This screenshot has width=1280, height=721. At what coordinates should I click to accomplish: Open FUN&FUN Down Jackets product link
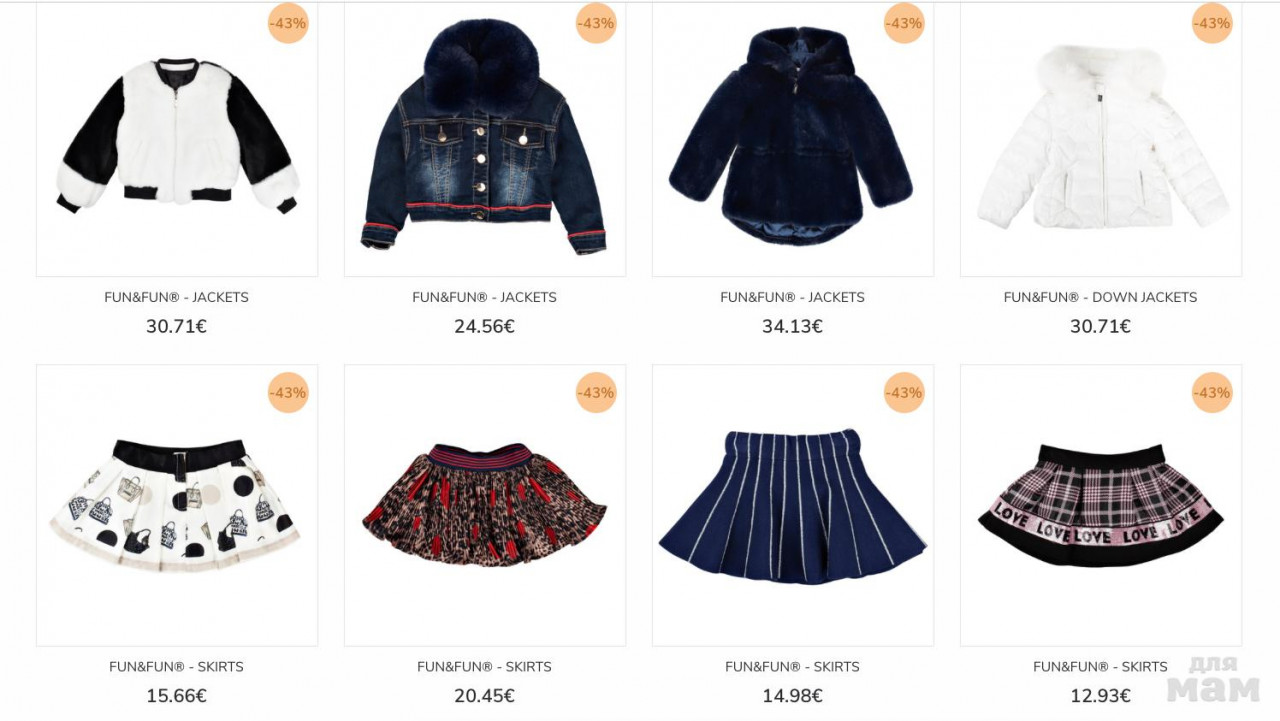(x=1100, y=297)
